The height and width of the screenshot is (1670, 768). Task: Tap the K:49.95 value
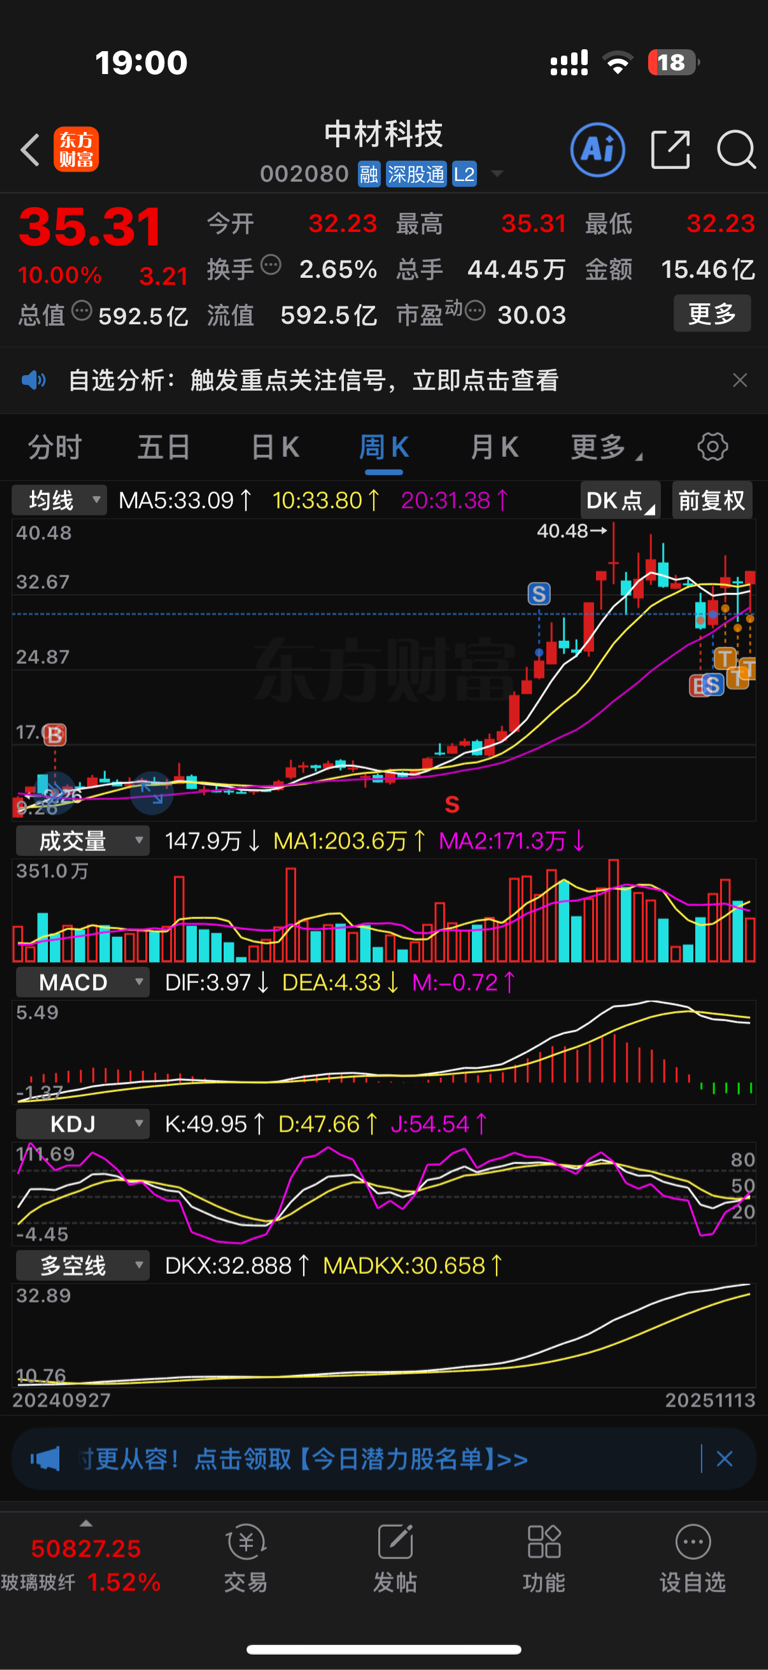pos(214,1124)
